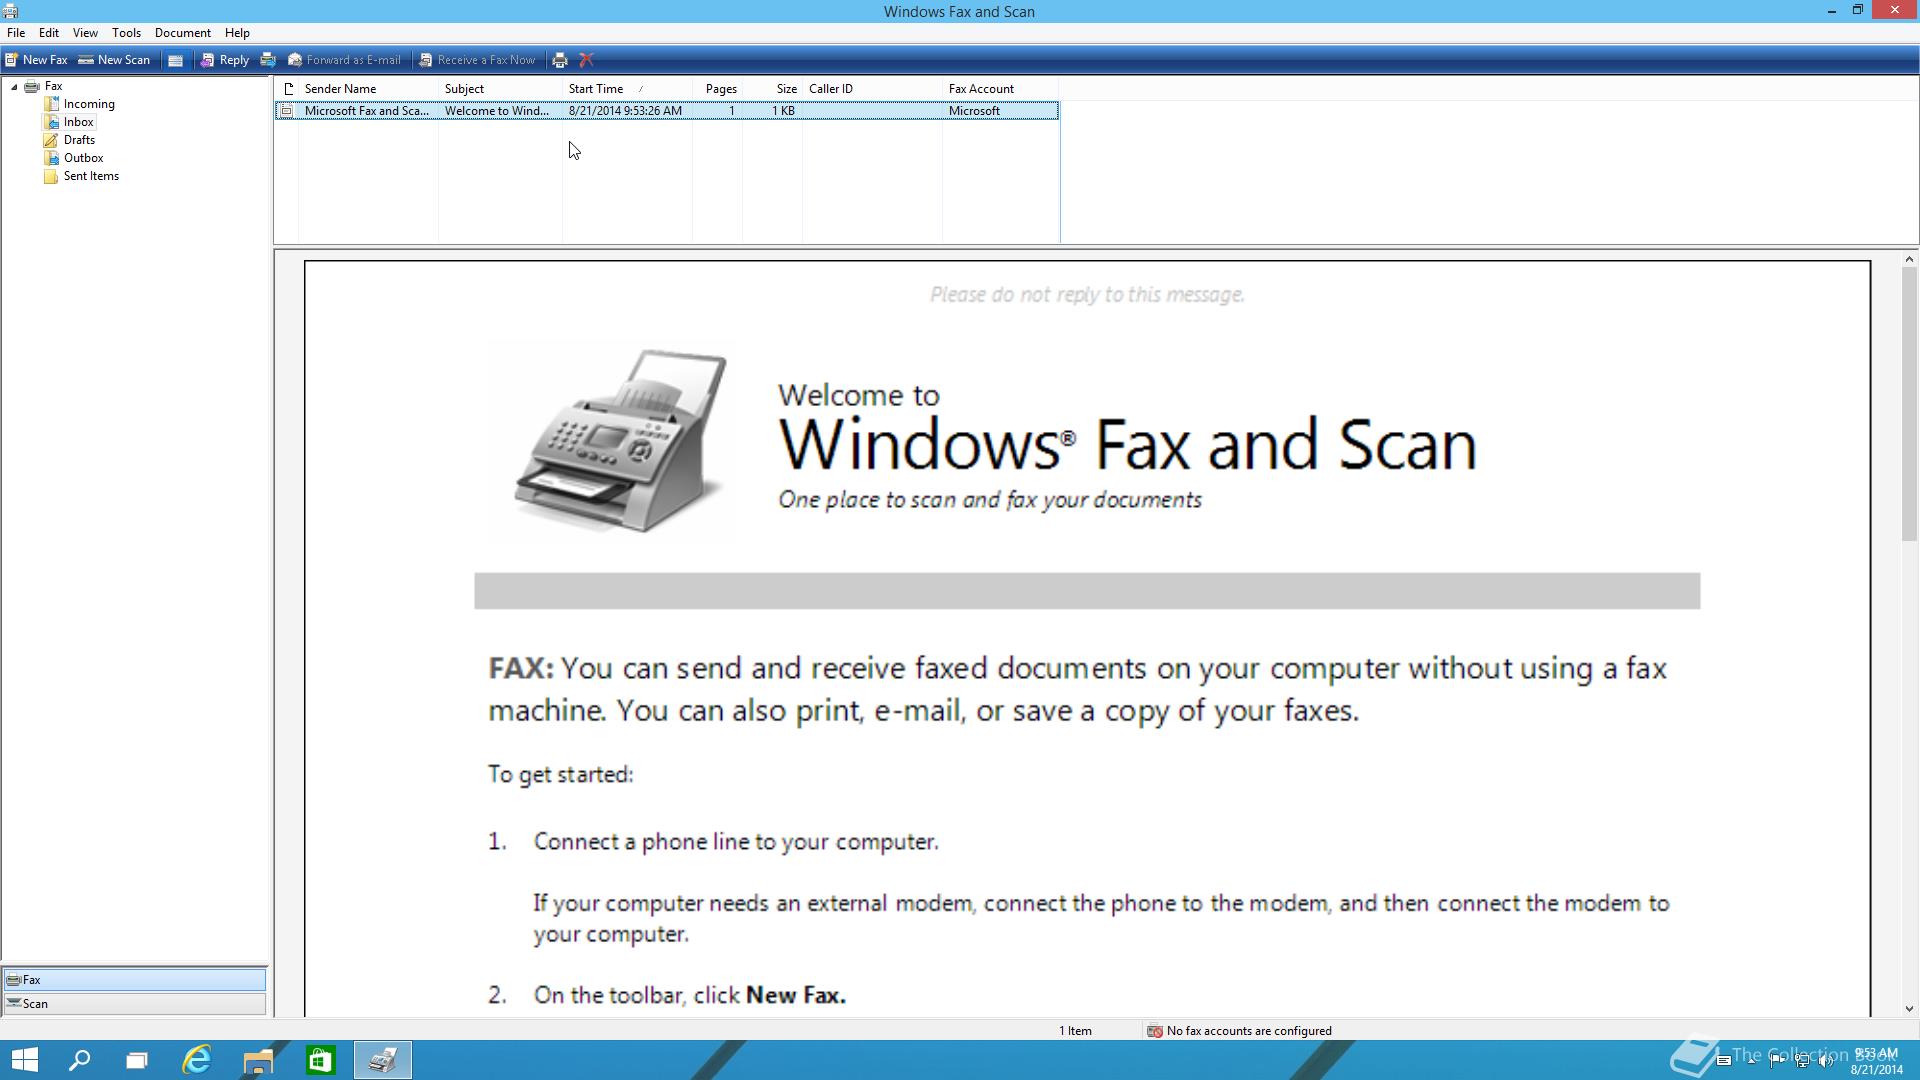Open the Document menu

[x=182, y=33]
